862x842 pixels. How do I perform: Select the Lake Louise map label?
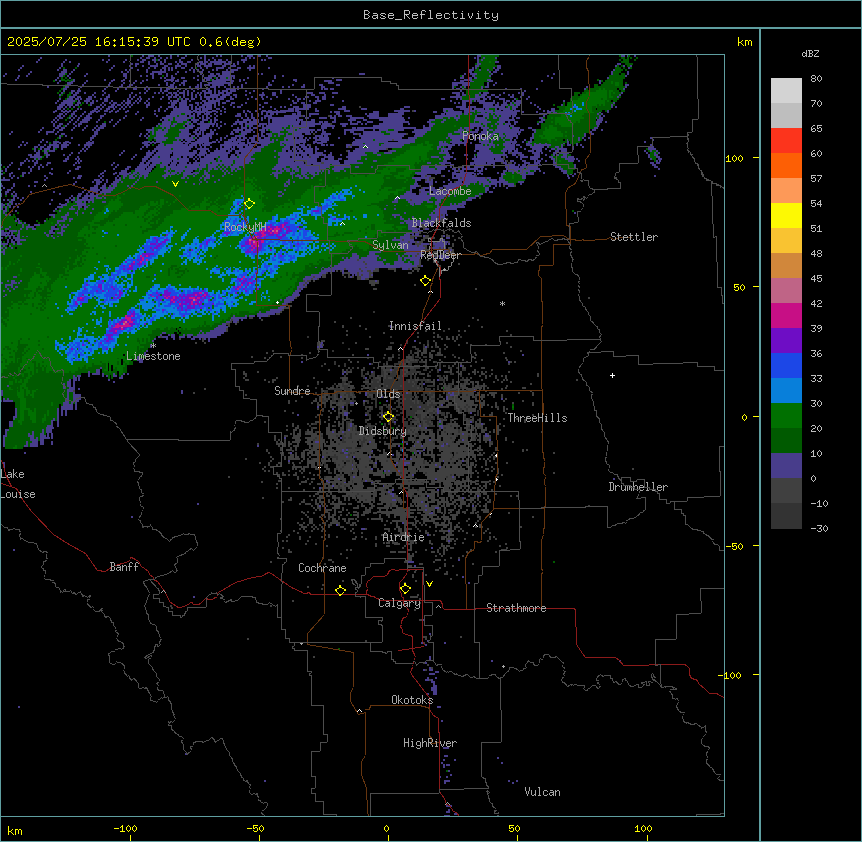[18, 484]
